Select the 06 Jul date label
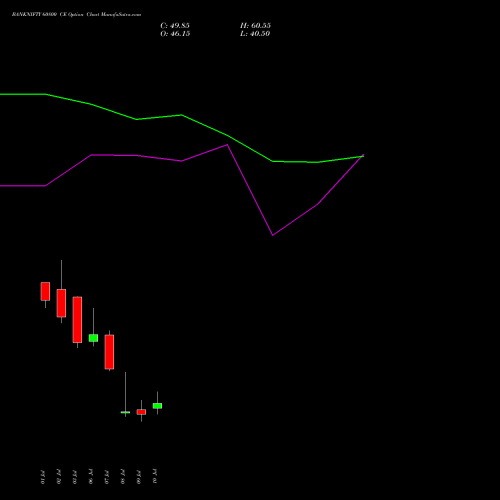Screen dimensions: 500x500 tap(91, 476)
